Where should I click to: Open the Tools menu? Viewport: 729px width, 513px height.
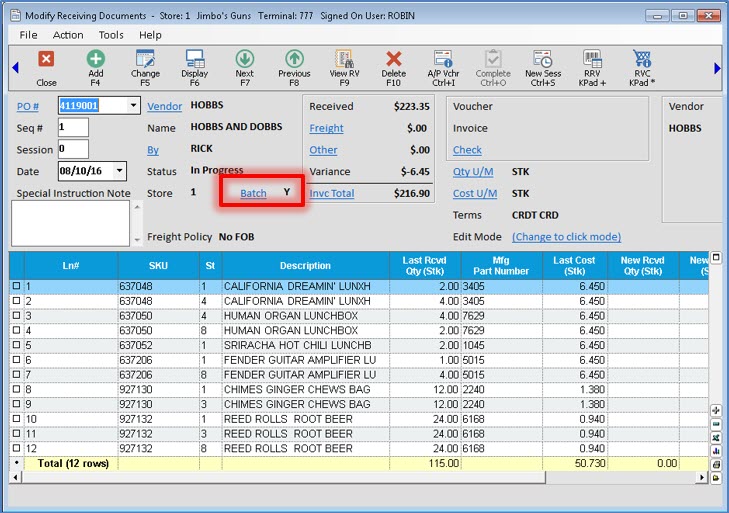click(111, 35)
